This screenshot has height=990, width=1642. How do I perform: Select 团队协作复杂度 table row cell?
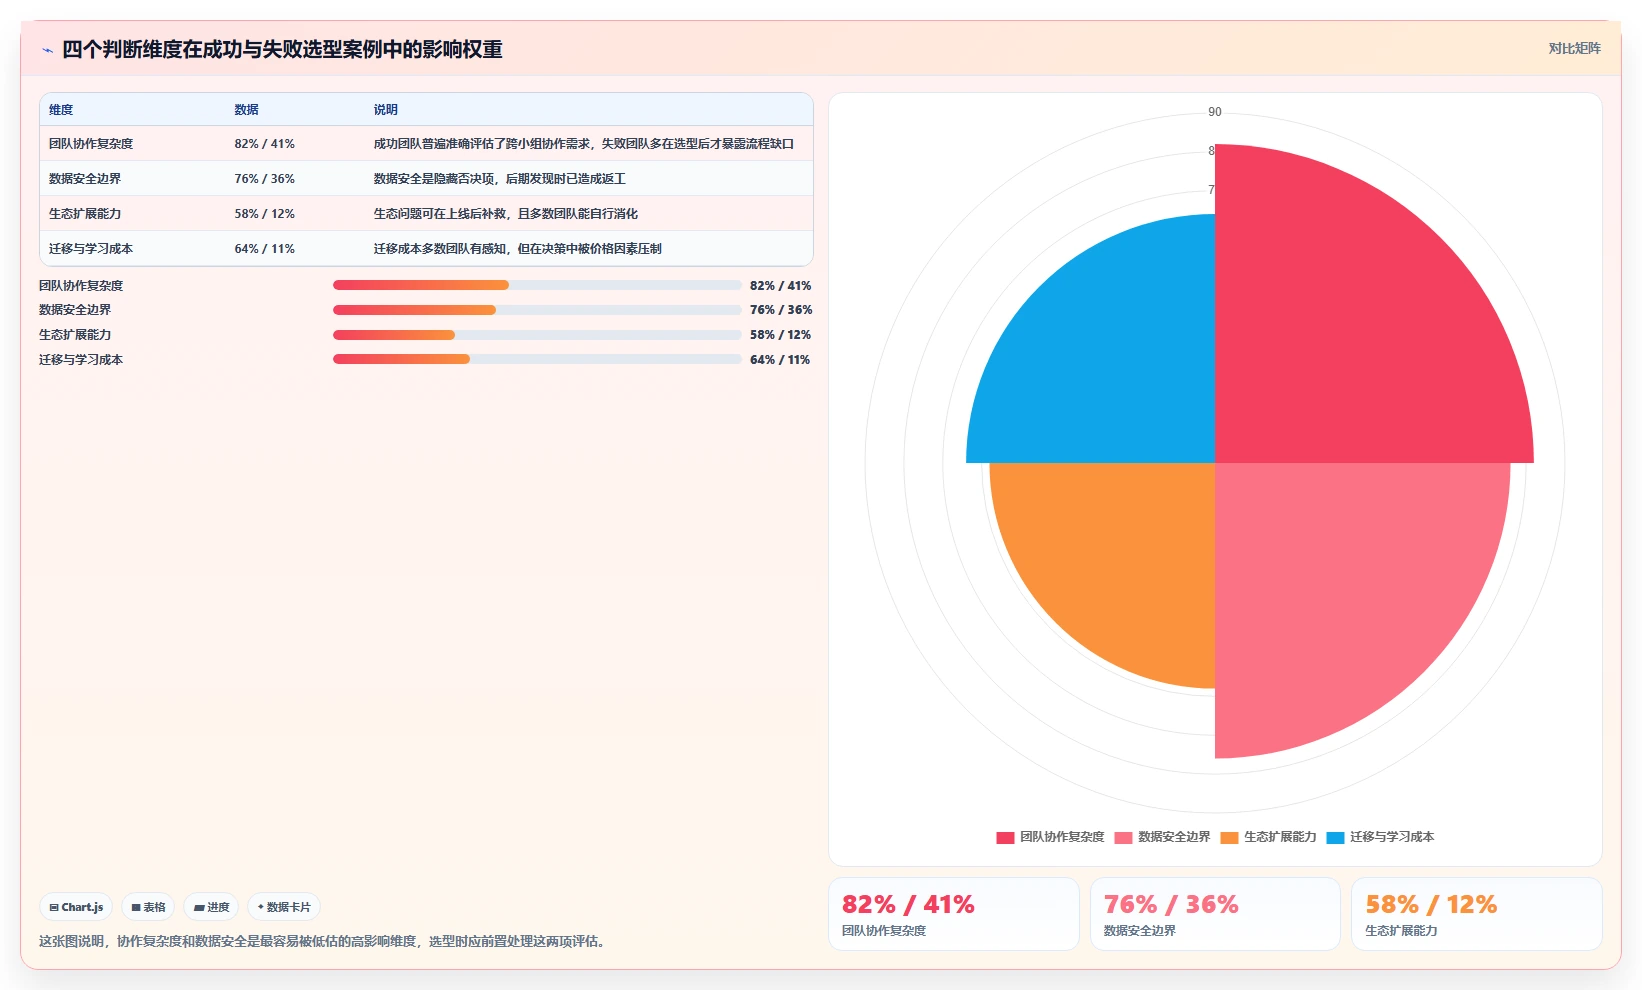click(x=91, y=144)
